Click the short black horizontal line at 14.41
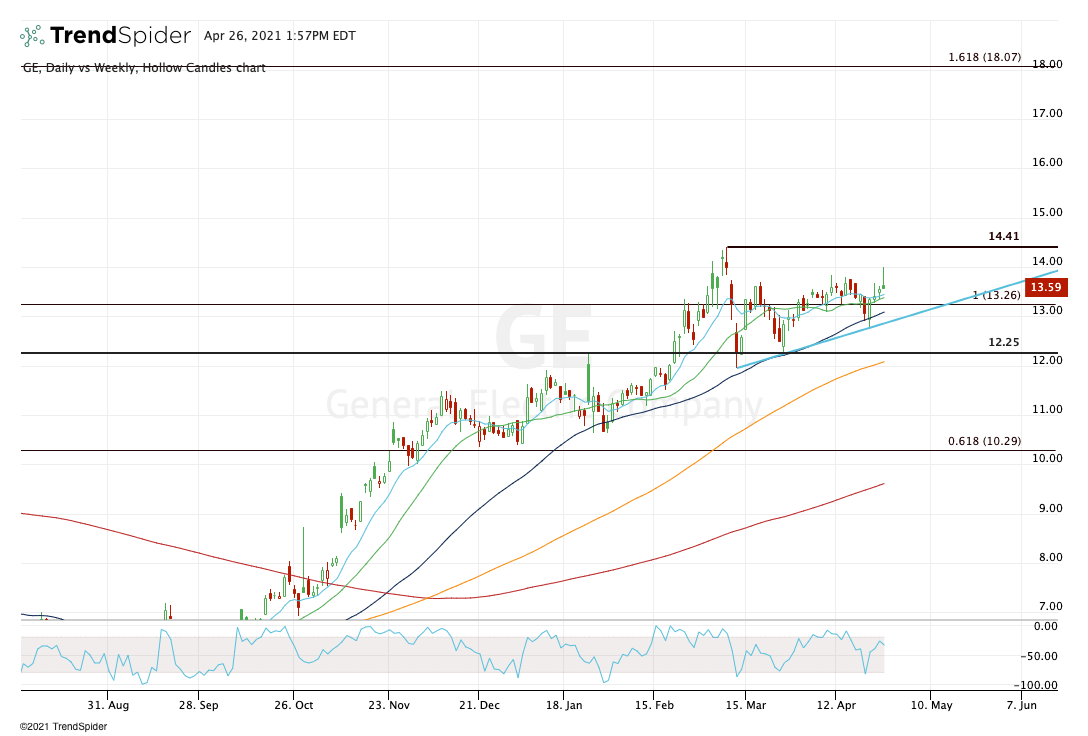Screen dimensions: 1088x736 (892, 247)
